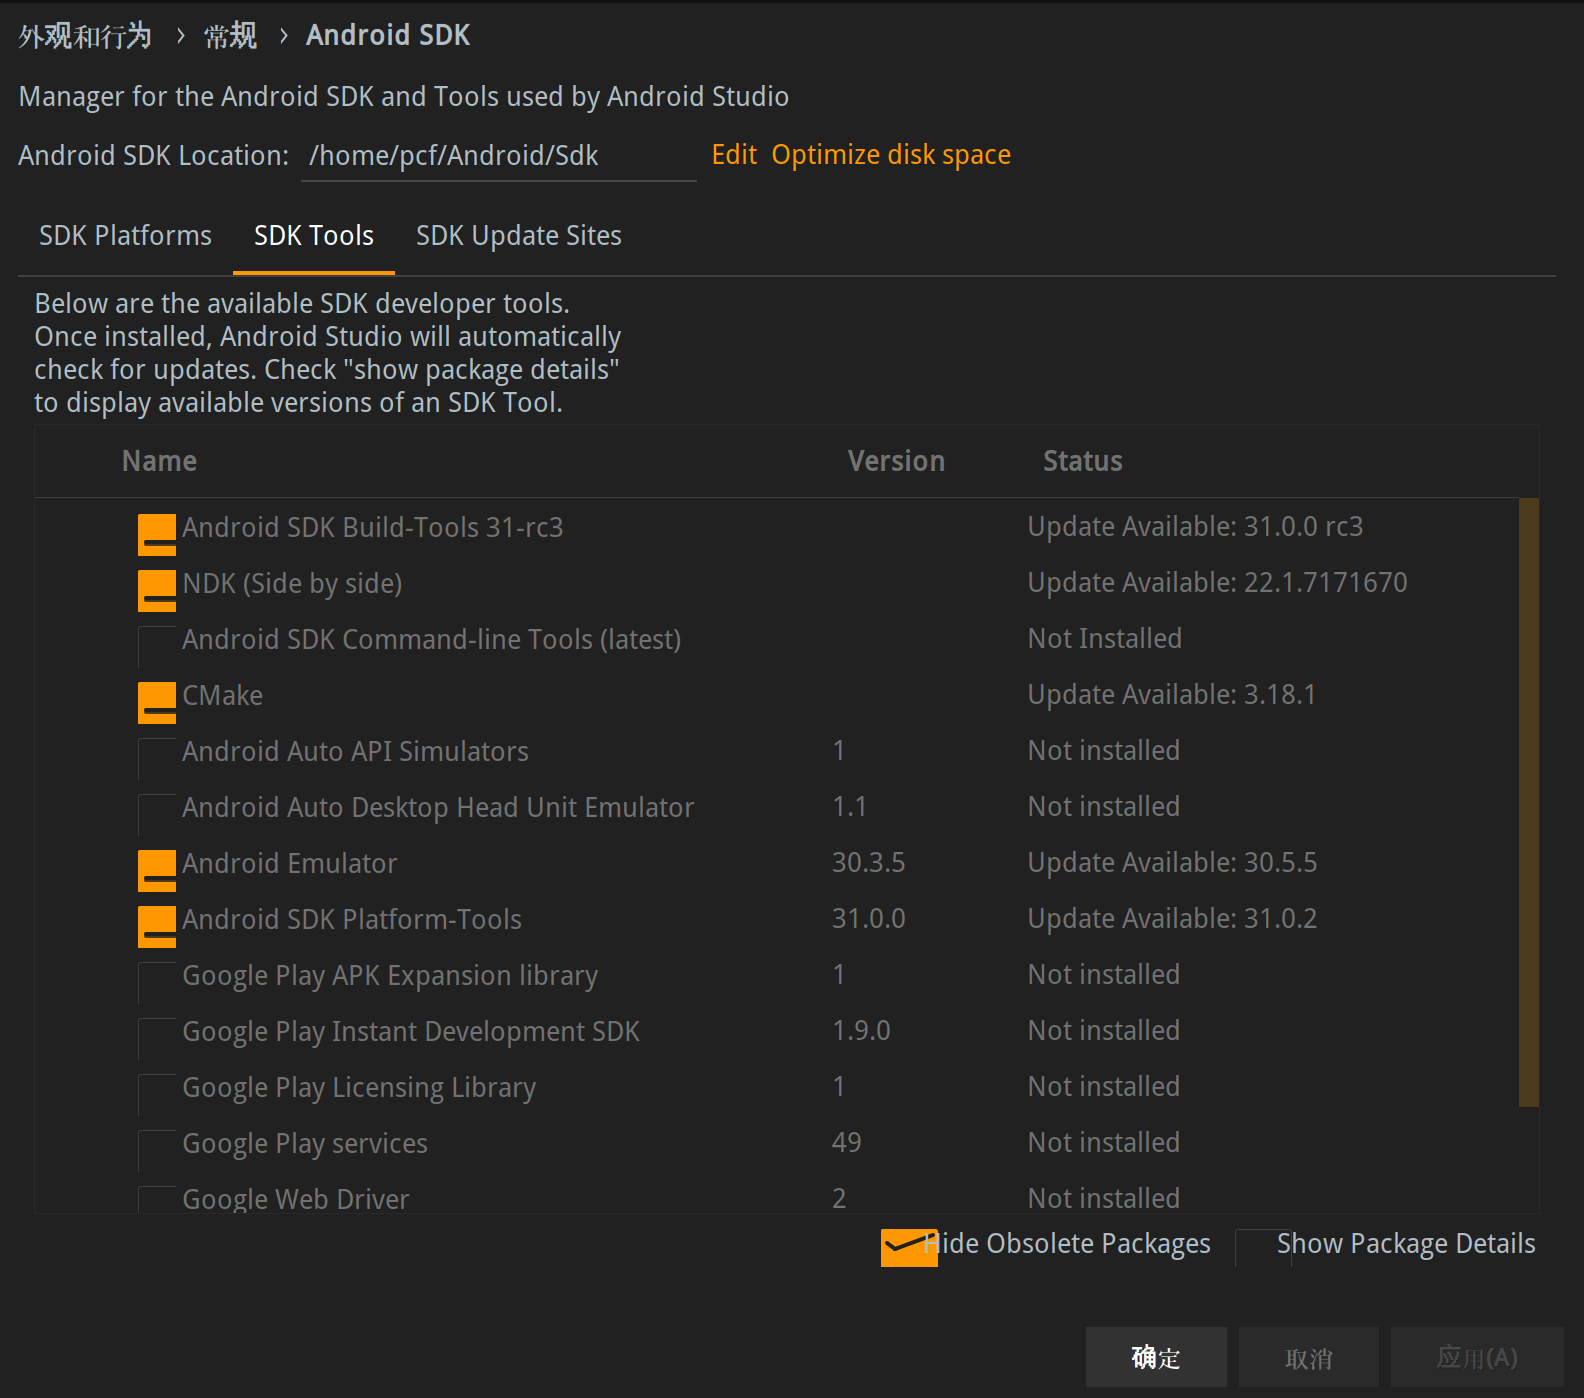Screen dimensions: 1584x1398
Task: Select the SDK Tools tab
Action: (314, 236)
